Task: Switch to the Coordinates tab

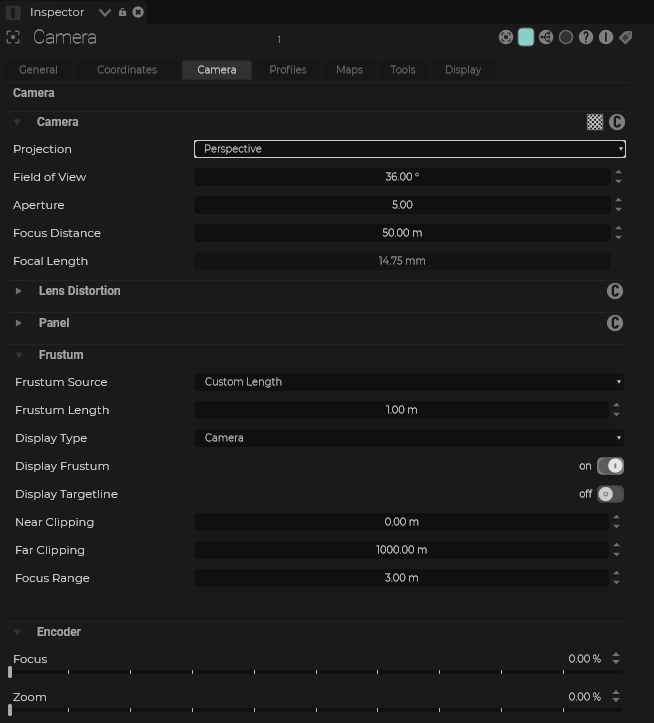Action: (x=127, y=70)
